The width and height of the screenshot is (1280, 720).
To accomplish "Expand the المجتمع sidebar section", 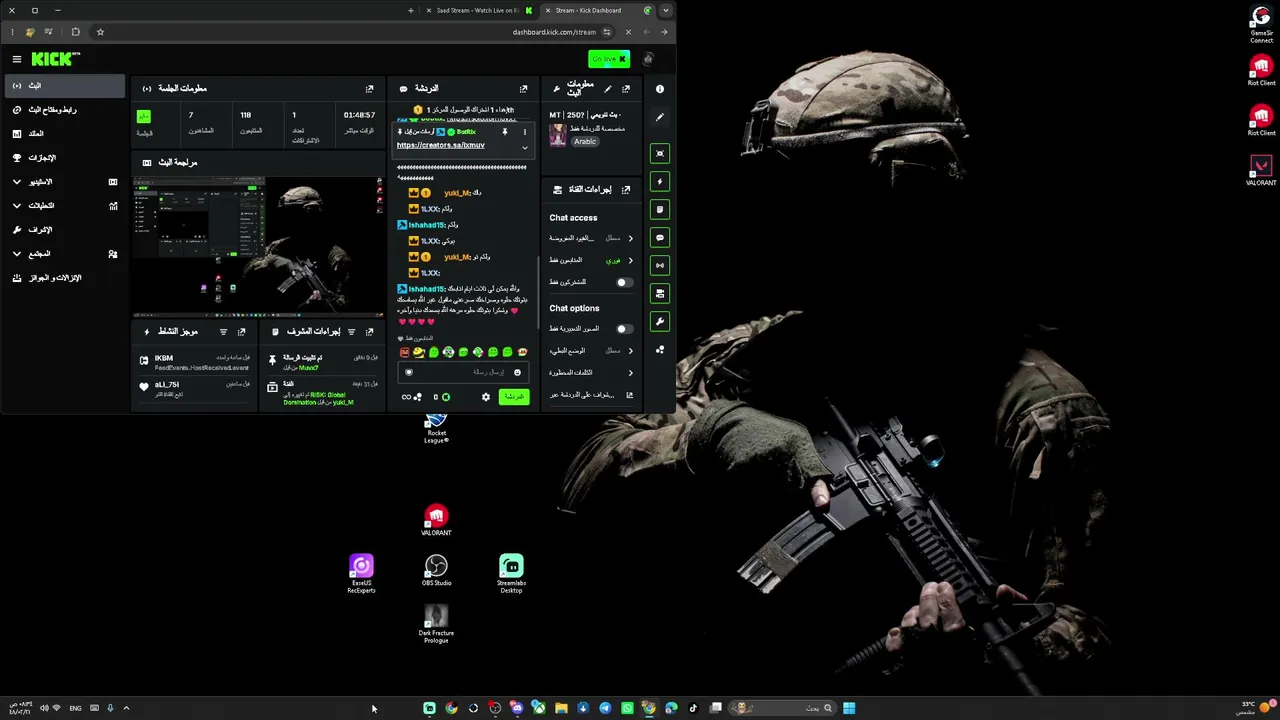I will [64, 254].
